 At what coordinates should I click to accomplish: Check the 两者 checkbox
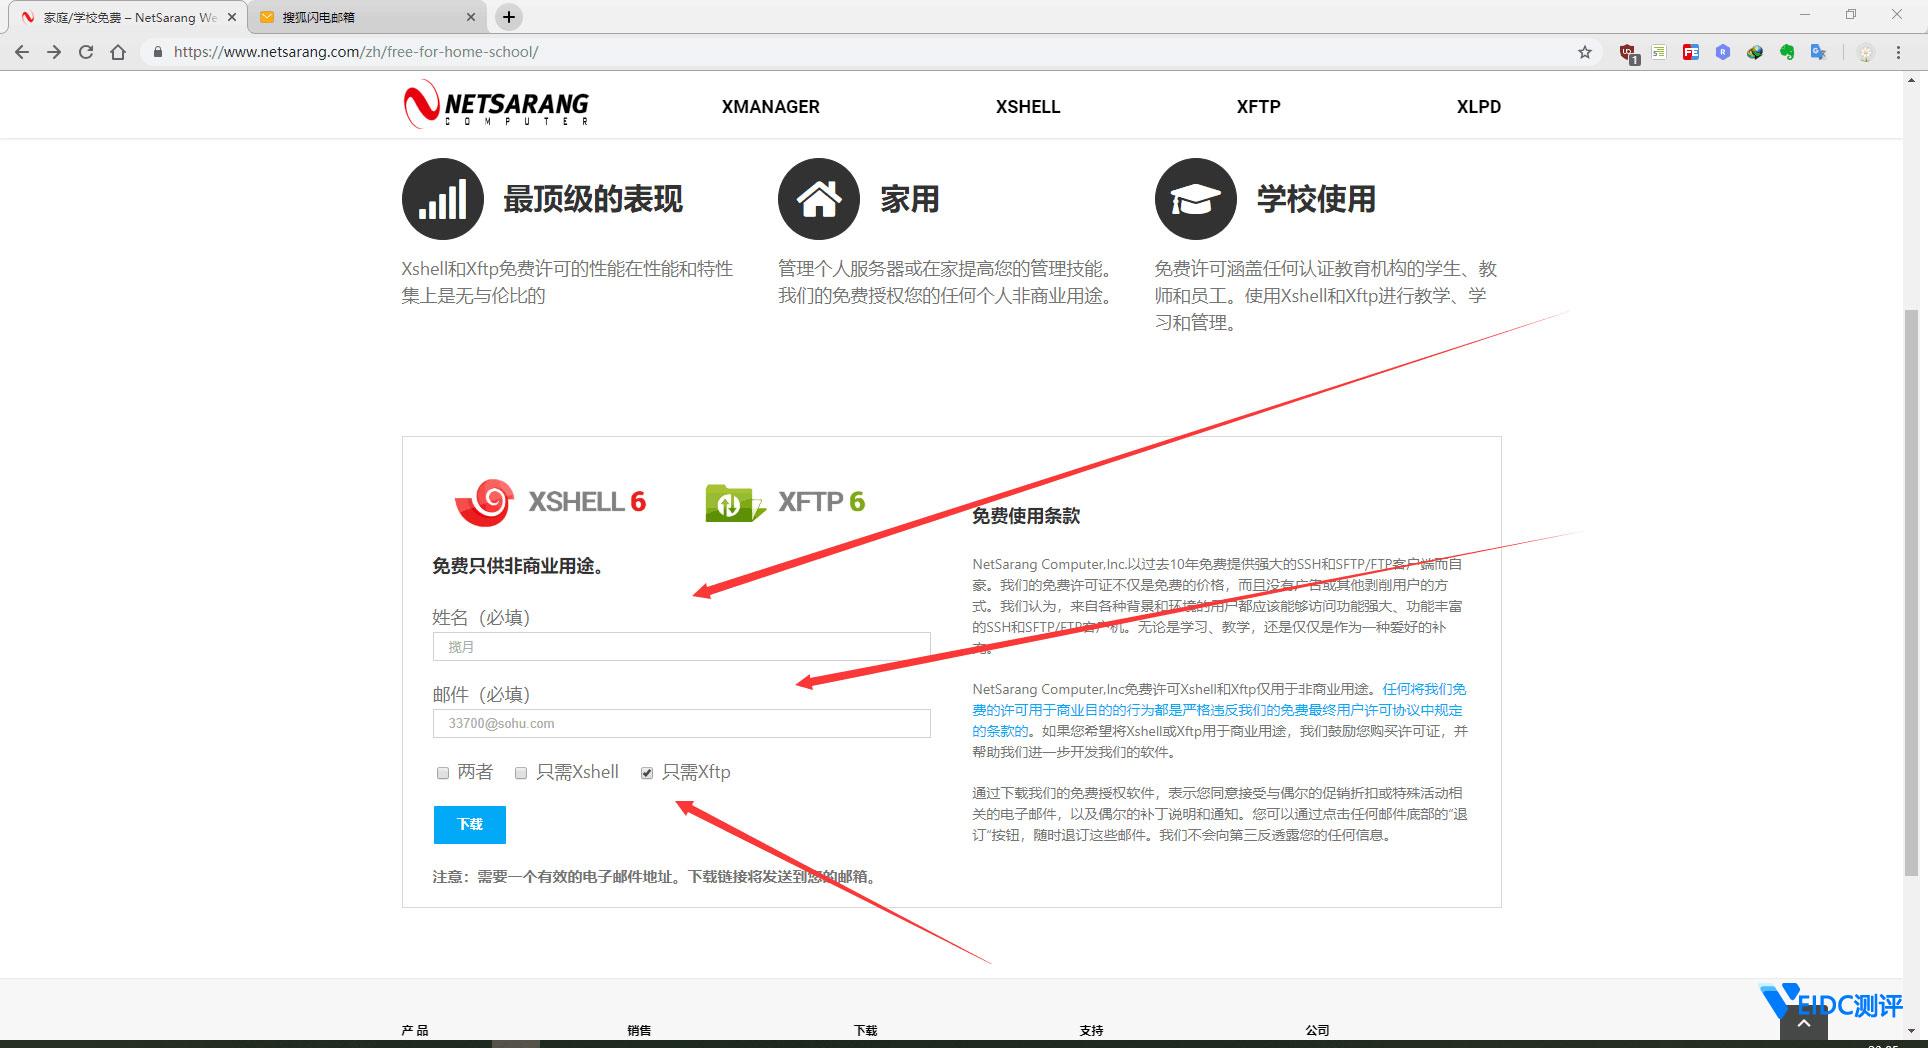[441, 772]
